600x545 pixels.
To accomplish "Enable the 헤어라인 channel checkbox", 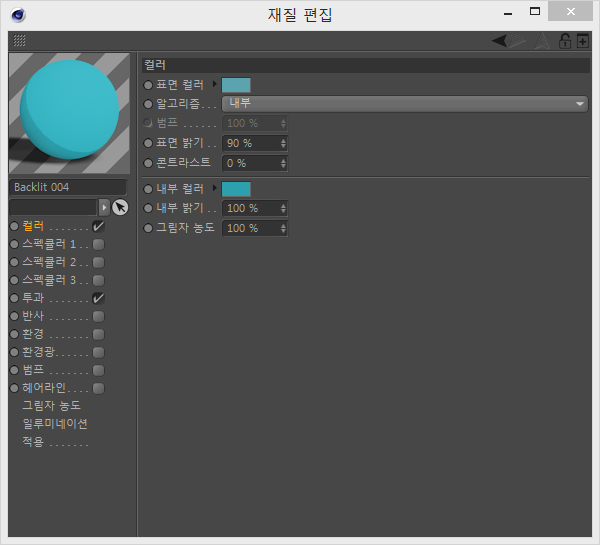I will 98,388.
